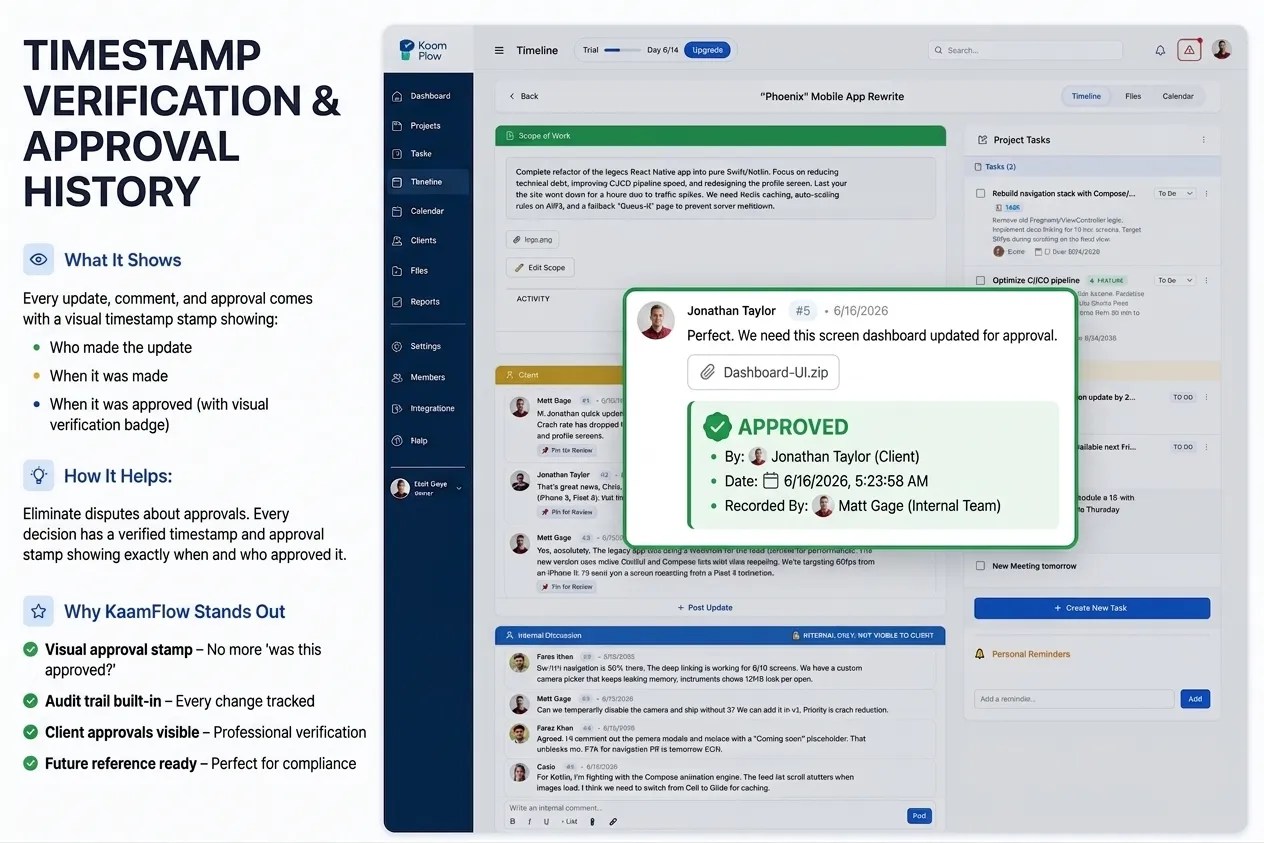Click the Internal Discussion header
The width and height of the screenshot is (1264, 843).
point(720,635)
